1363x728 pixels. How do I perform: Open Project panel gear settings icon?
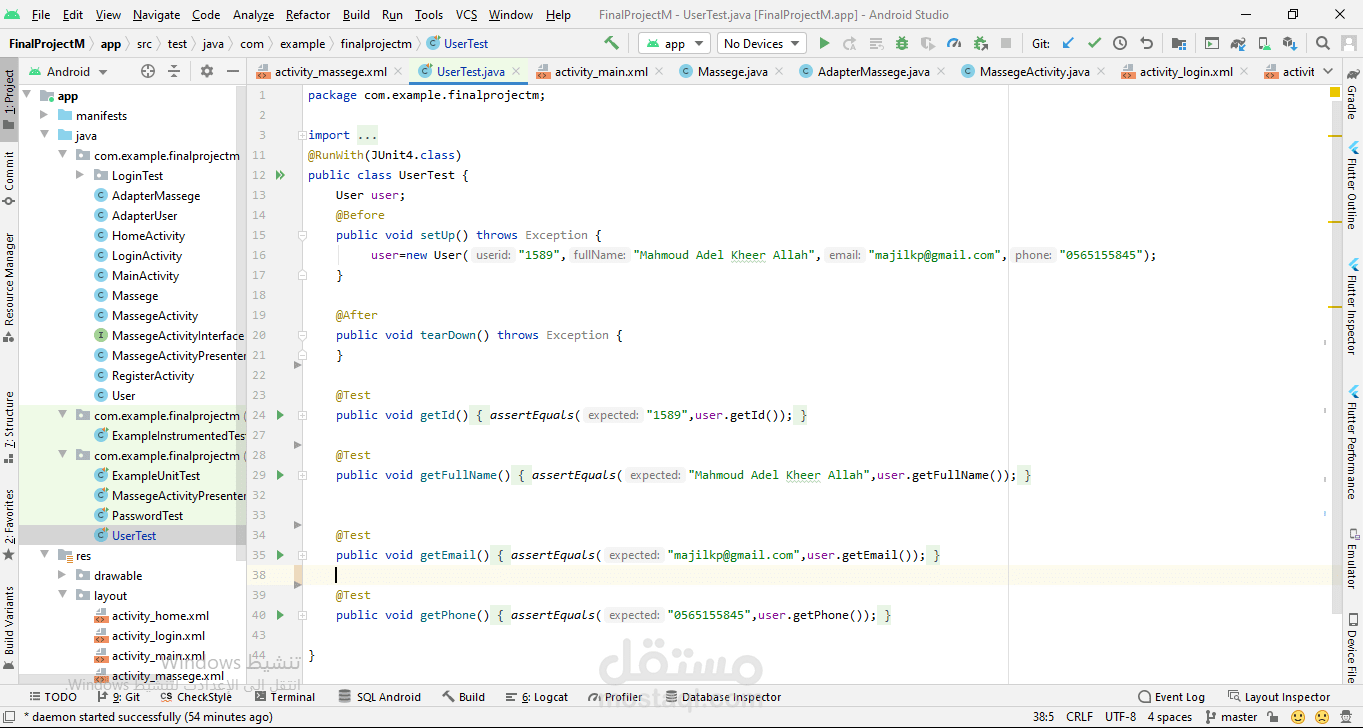(207, 71)
